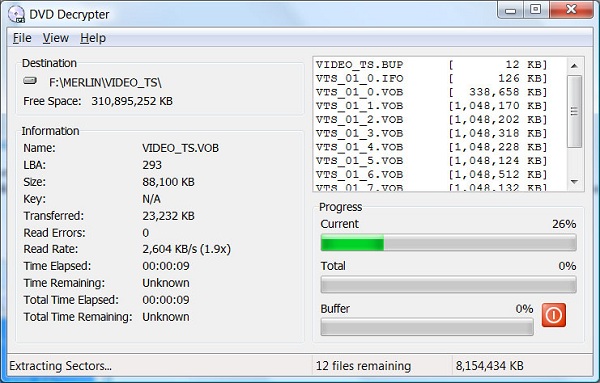The width and height of the screenshot is (600, 383).
Task: Open the Help menu
Action: coord(93,38)
